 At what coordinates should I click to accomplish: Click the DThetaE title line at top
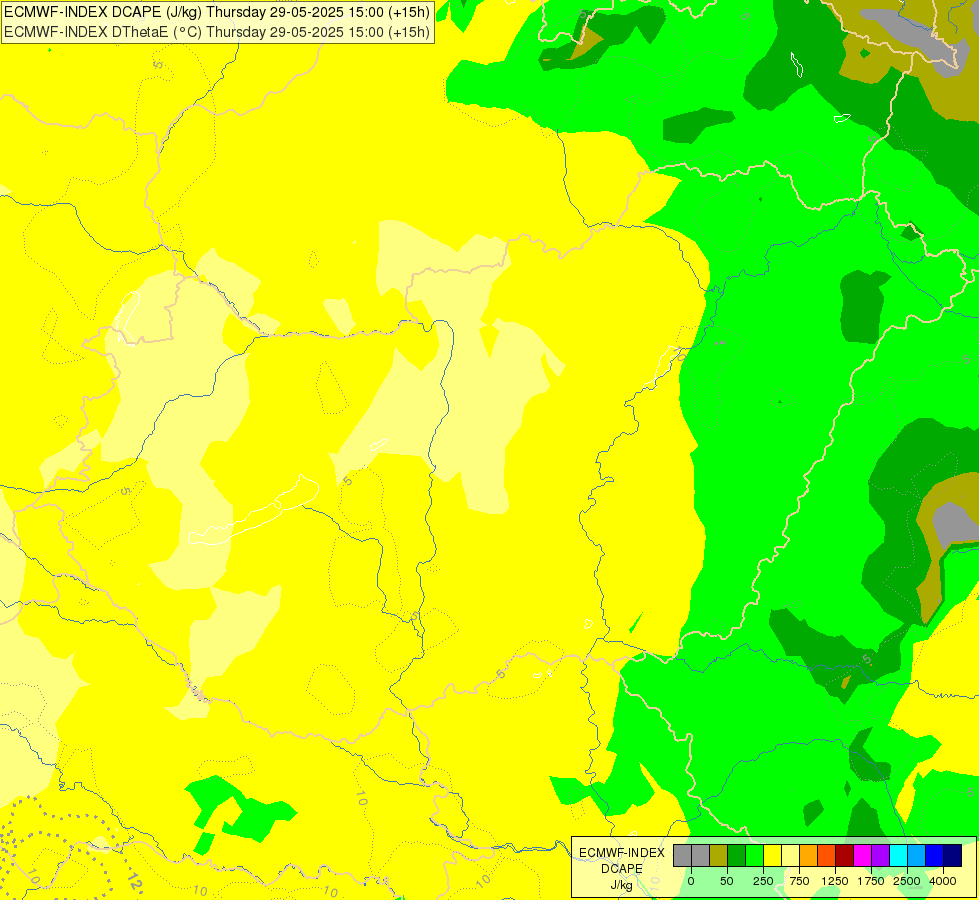click(x=217, y=32)
